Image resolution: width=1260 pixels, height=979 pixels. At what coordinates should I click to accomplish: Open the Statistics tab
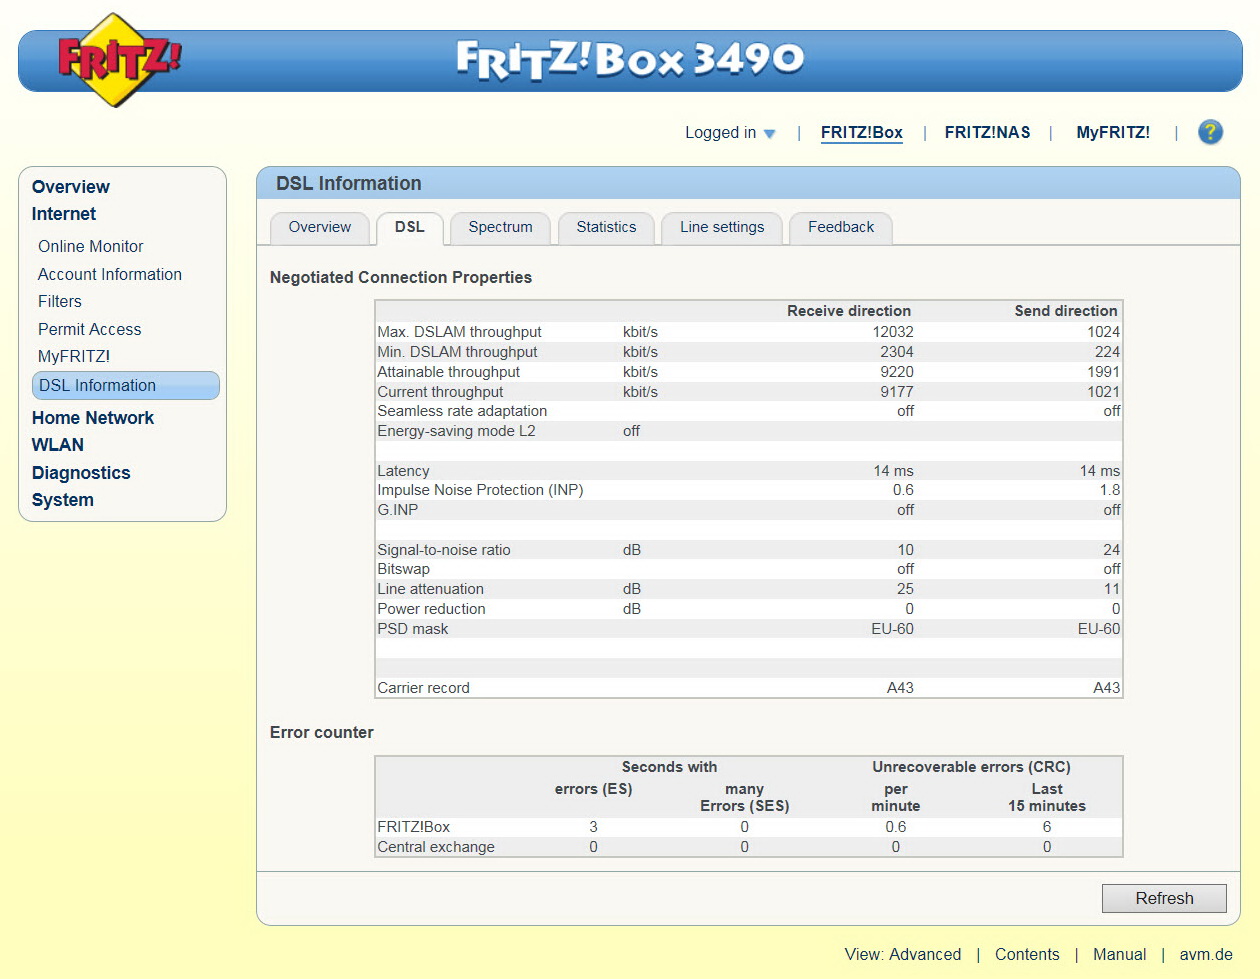(x=606, y=227)
